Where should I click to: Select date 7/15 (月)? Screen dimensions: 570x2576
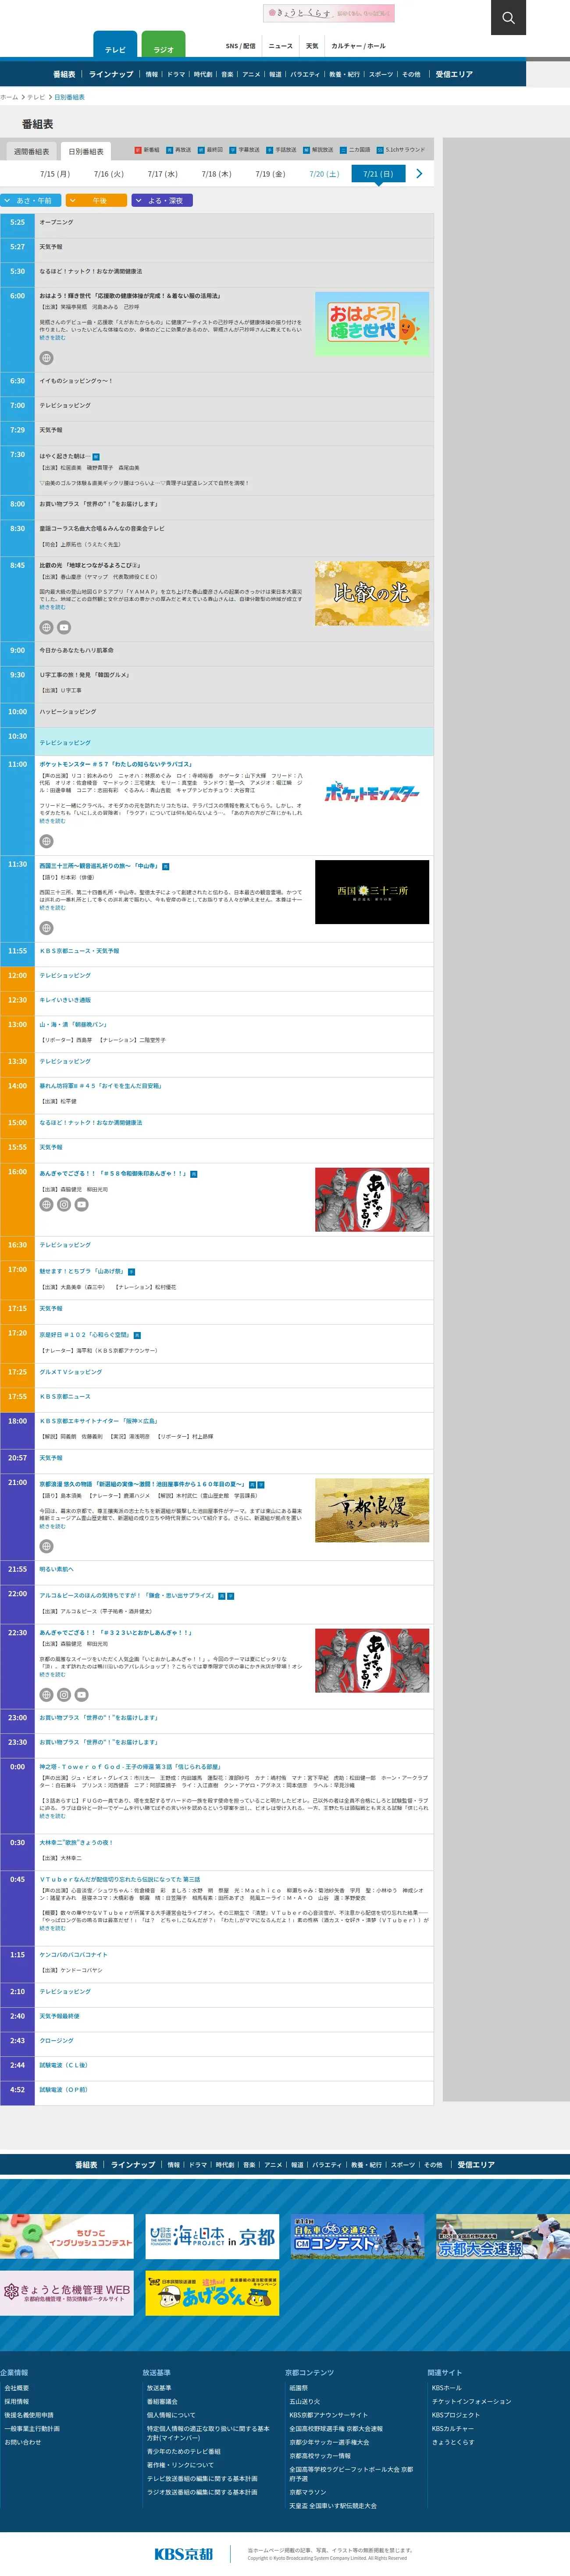pos(55,174)
